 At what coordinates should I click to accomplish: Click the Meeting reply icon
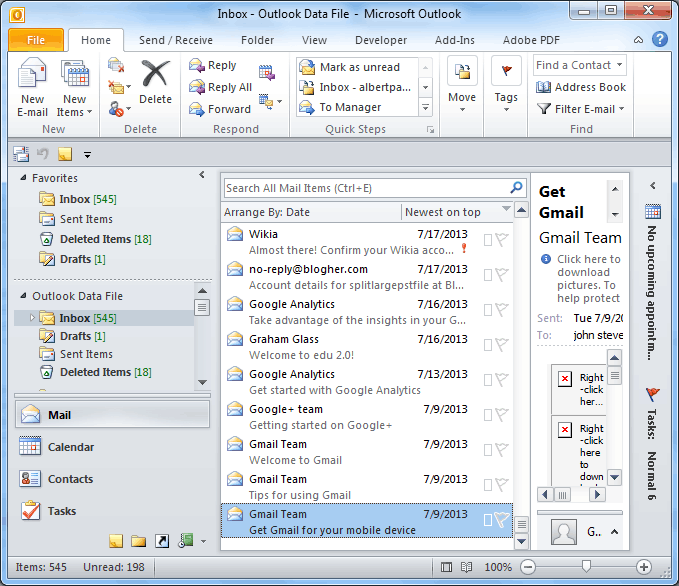[267, 72]
